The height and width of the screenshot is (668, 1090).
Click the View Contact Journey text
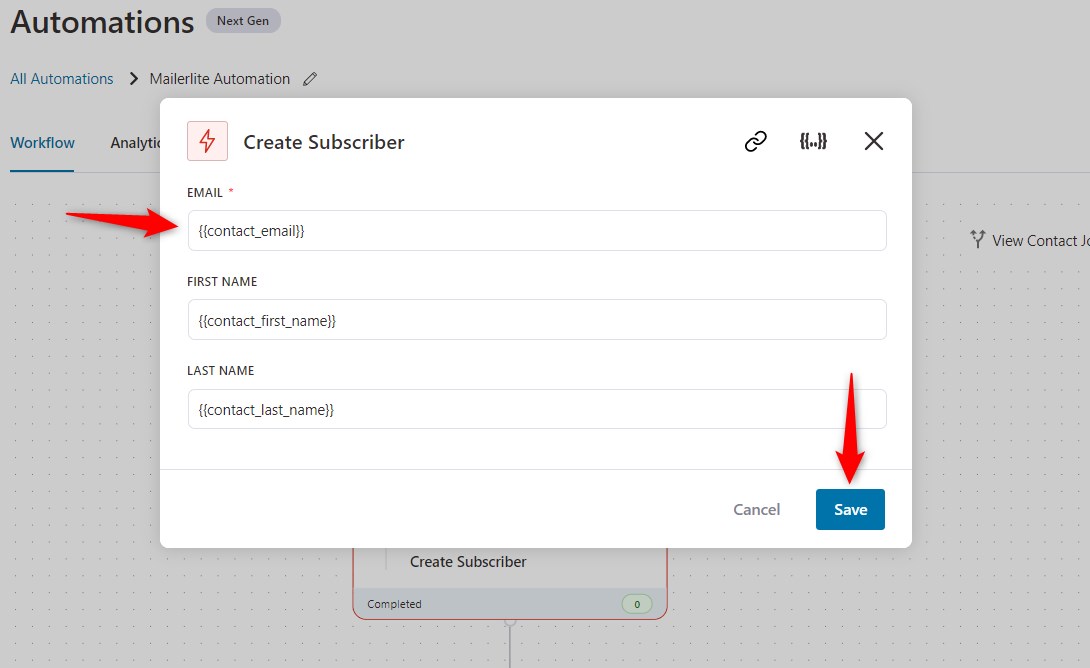tap(1041, 241)
